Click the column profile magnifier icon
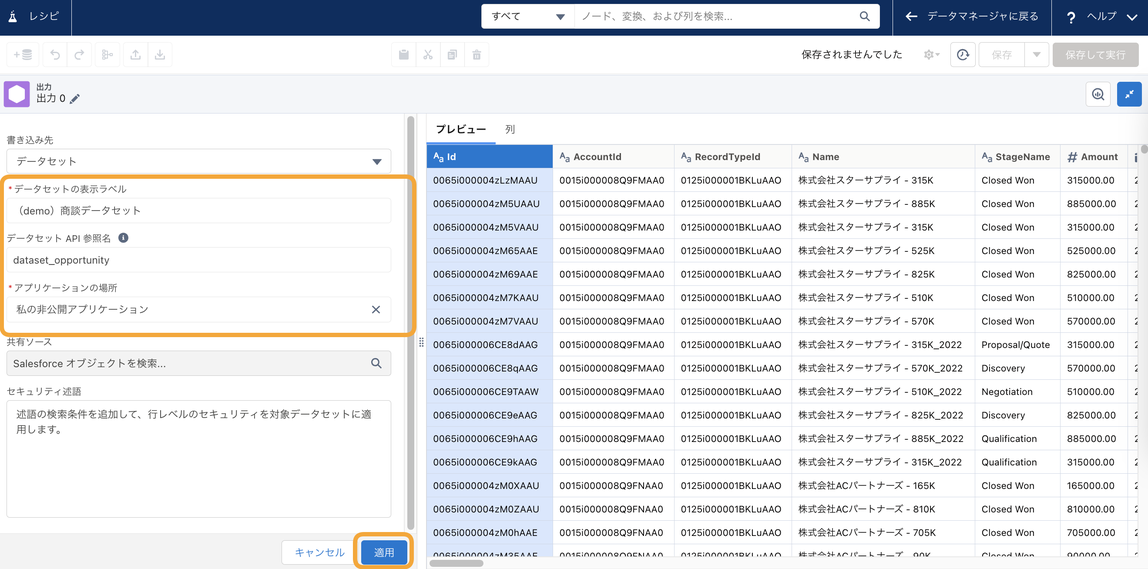The image size is (1148, 569). (x=1097, y=94)
